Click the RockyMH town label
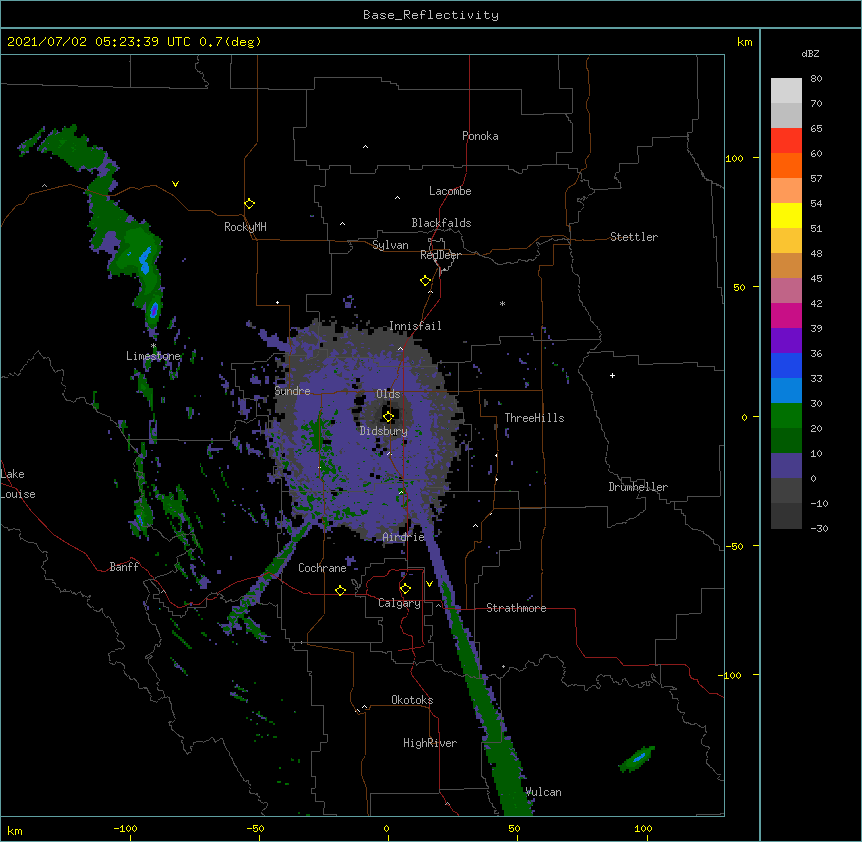This screenshot has height=842, width=862. coord(245,227)
